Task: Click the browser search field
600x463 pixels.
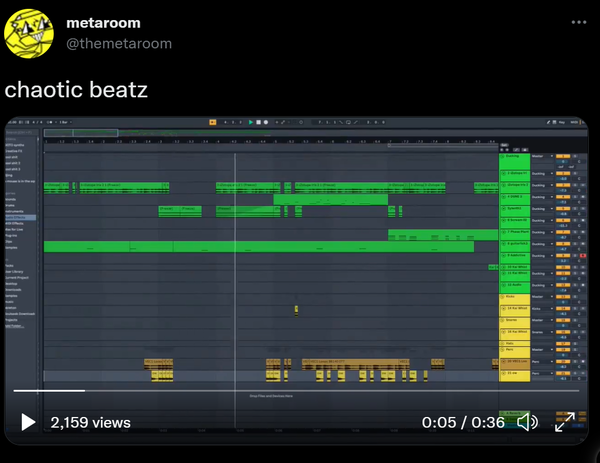Action: click(22, 132)
